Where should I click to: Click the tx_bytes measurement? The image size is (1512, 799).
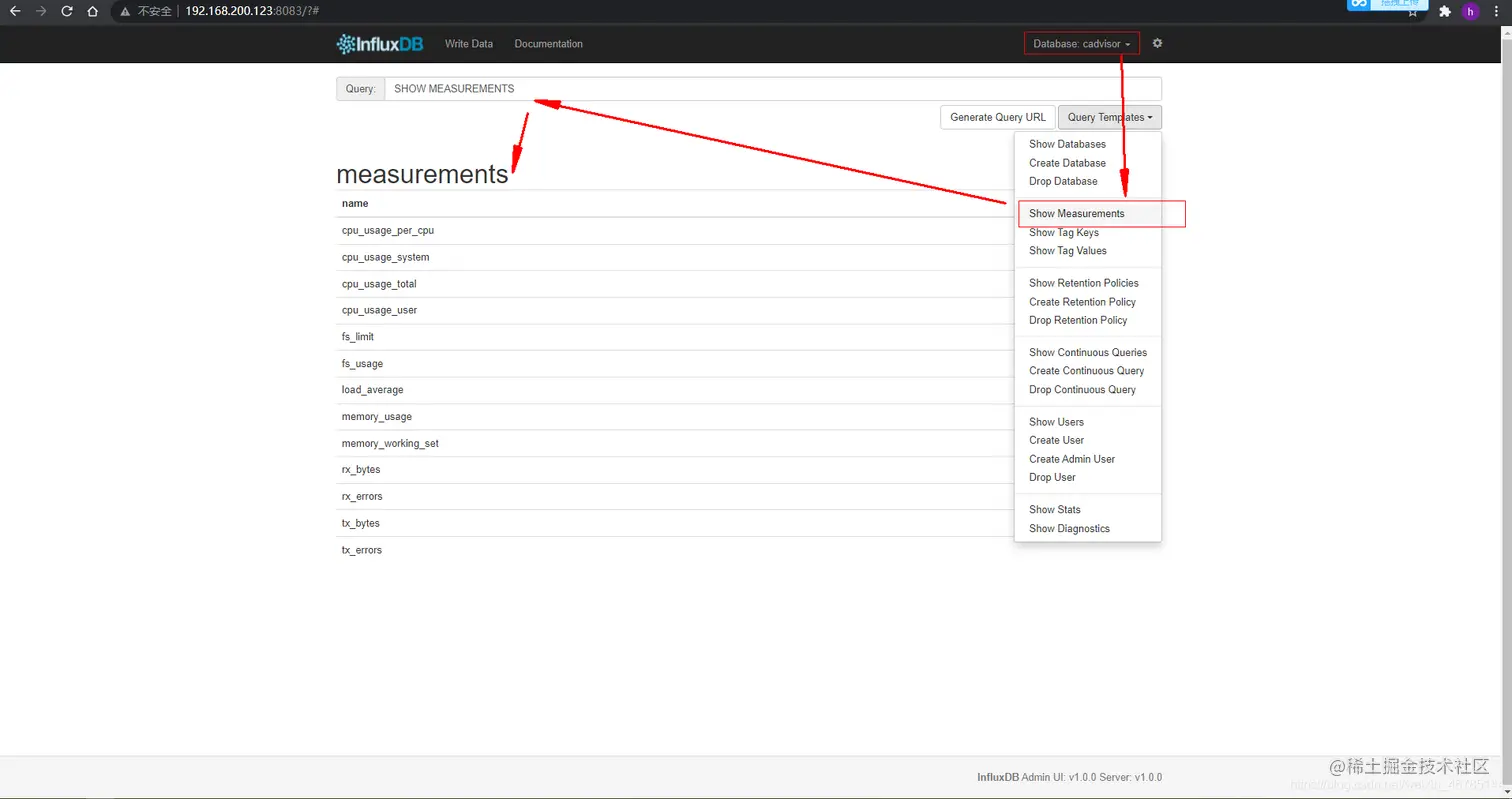361,523
